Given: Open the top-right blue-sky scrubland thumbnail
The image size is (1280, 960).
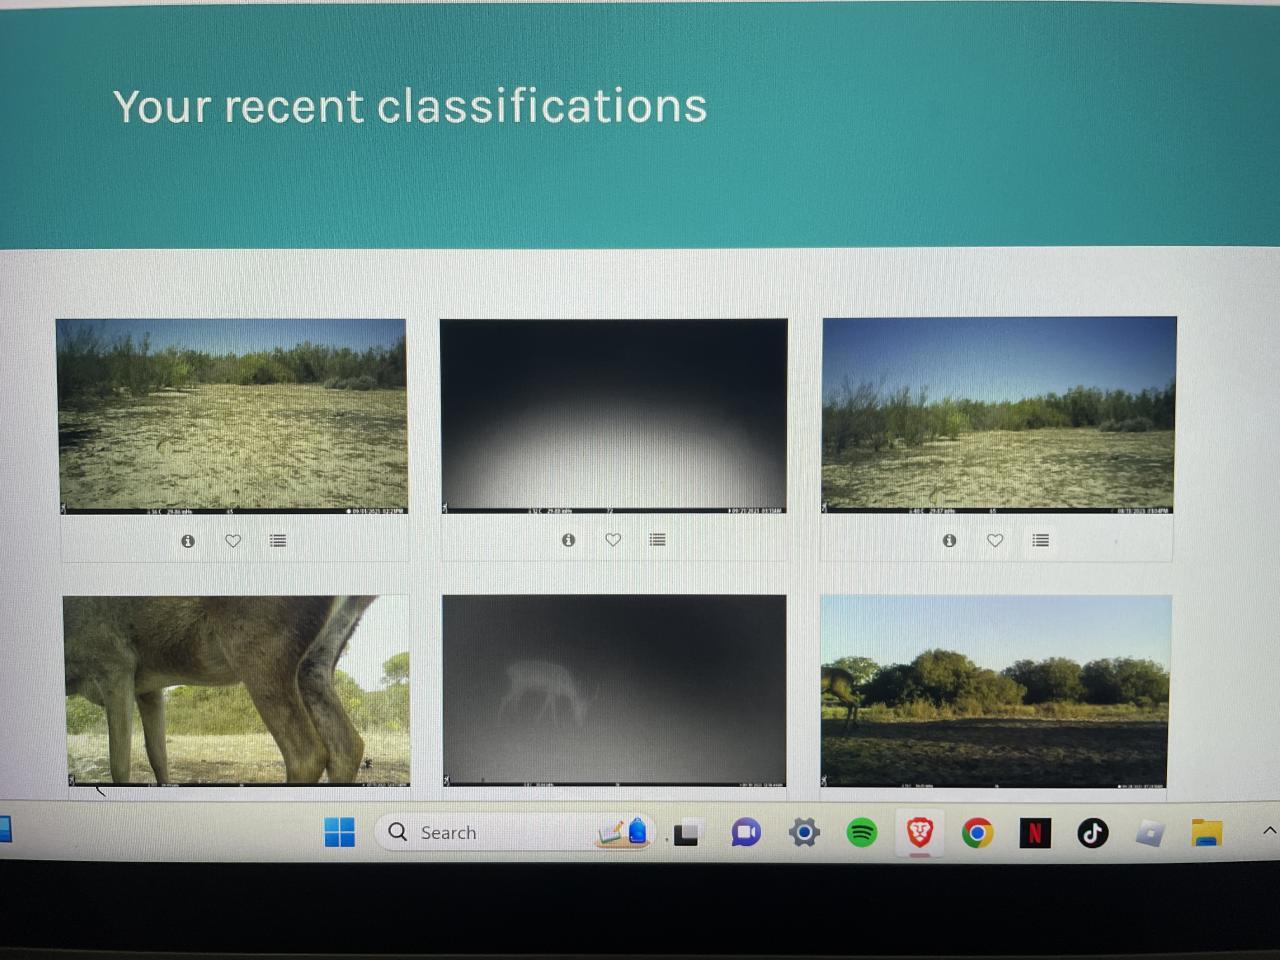Looking at the screenshot, I should [x=998, y=415].
